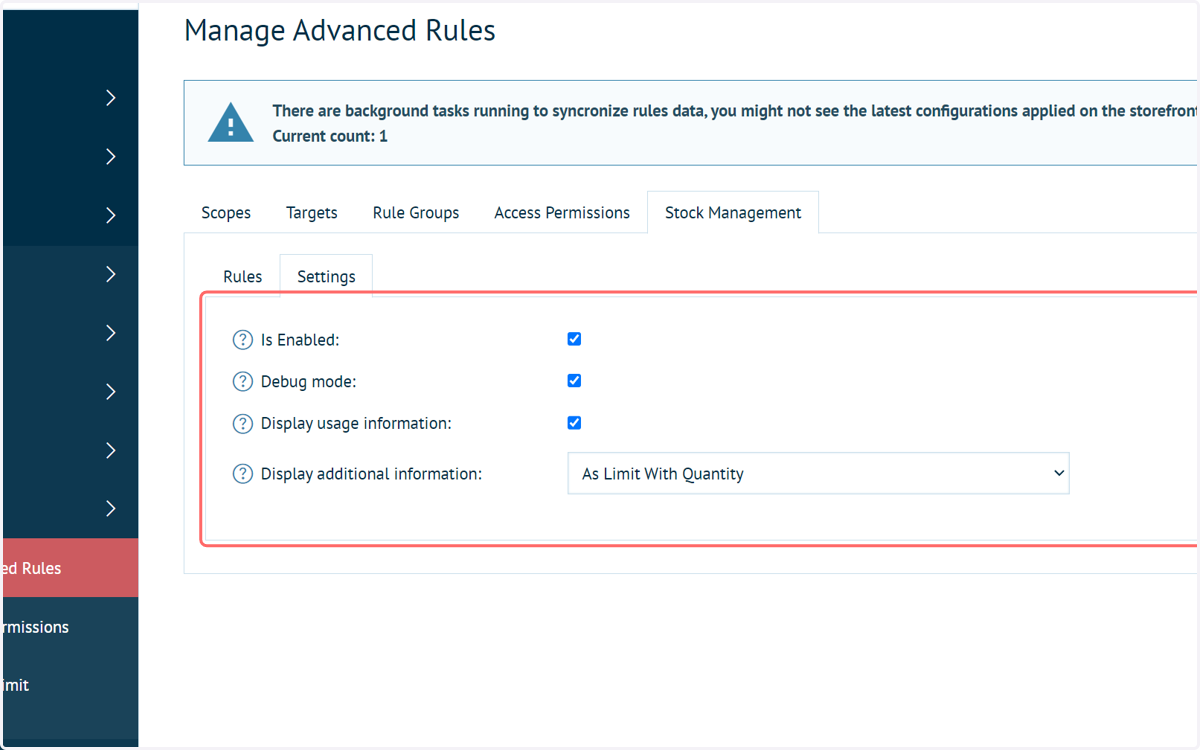
Task: Click the Manage Advanced Rules heading
Action: pos(340,31)
